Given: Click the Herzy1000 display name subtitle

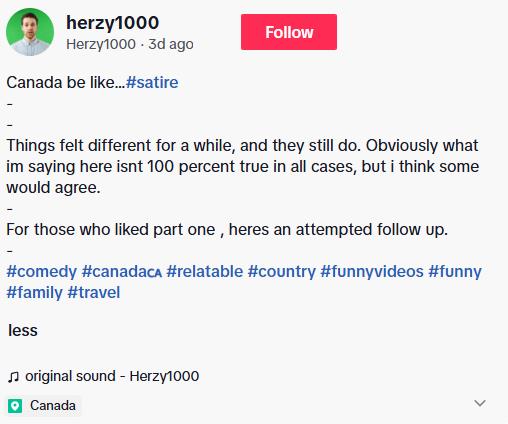Looking at the screenshot, I should tap(101, 44).
